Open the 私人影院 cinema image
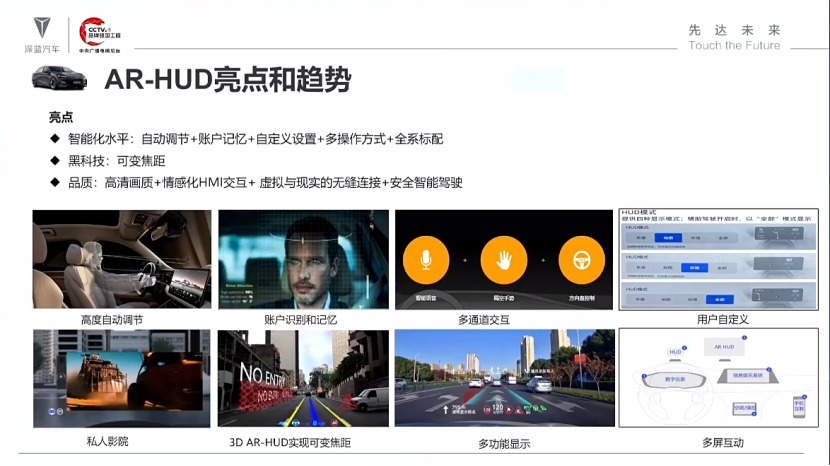Viewport: 830px width, 466px height. (x=122, y=378)
